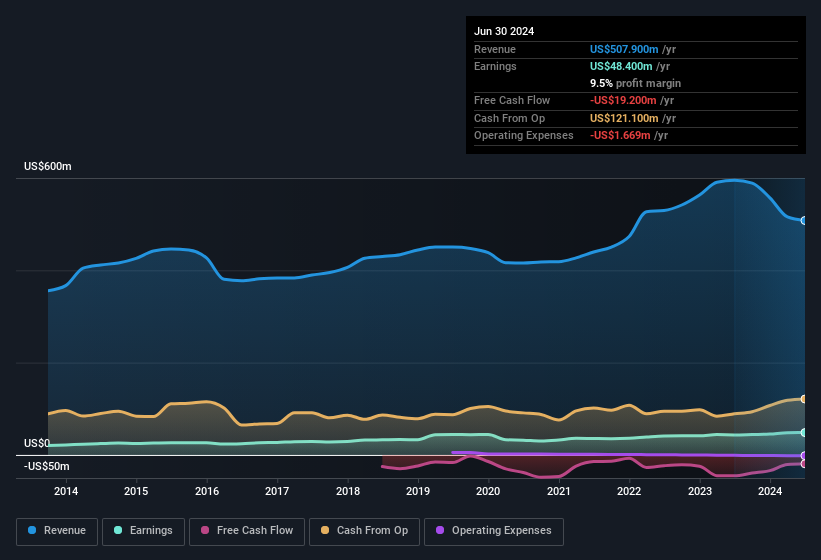Click the US$121.100m cash from op value
Viewport: 821px width, 560px height.
[624, 118]
